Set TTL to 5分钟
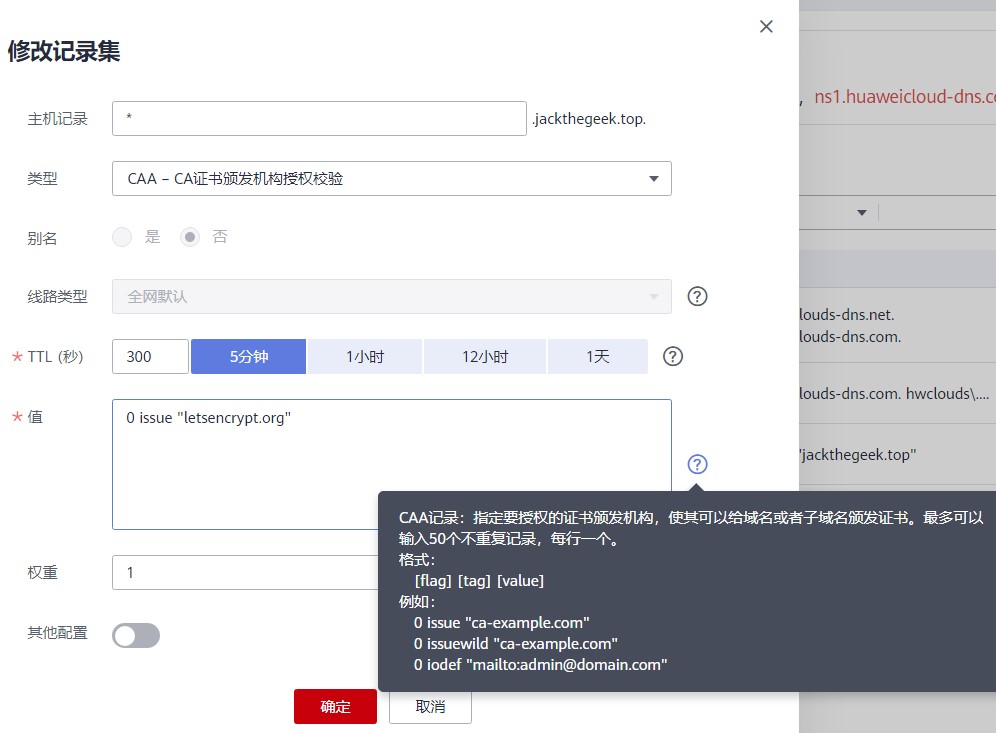This screenshot has height=733, width=996. [x=248, y=357]
